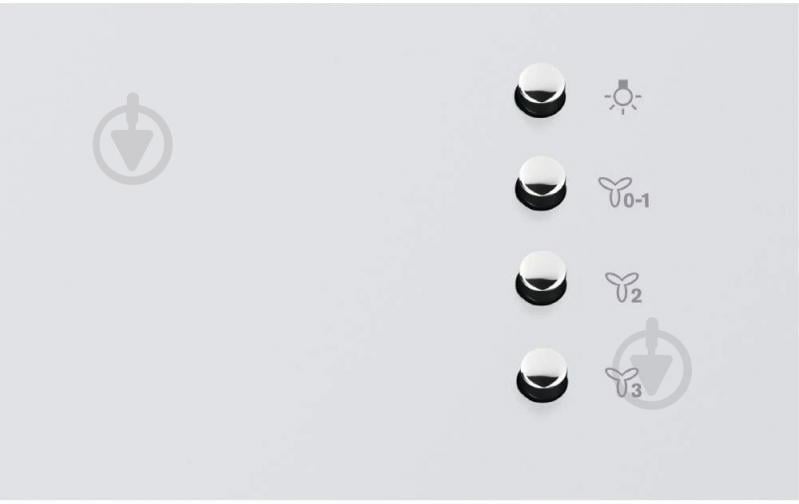Push the chrome light button
The width and height of the screenshot is (799, 504).
click(x=540, y=88)
